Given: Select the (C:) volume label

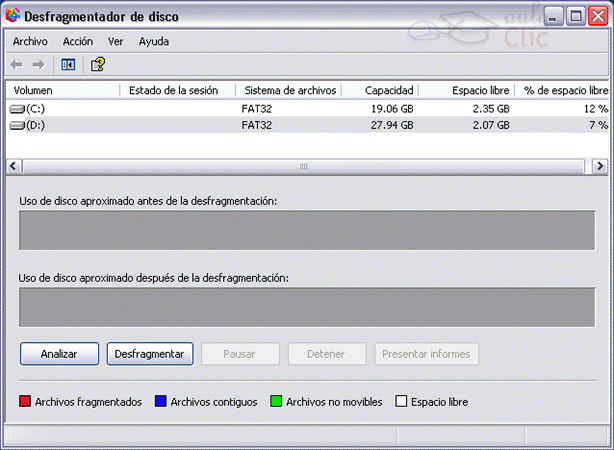Looking at the screenshot, I should click(36, 109).
